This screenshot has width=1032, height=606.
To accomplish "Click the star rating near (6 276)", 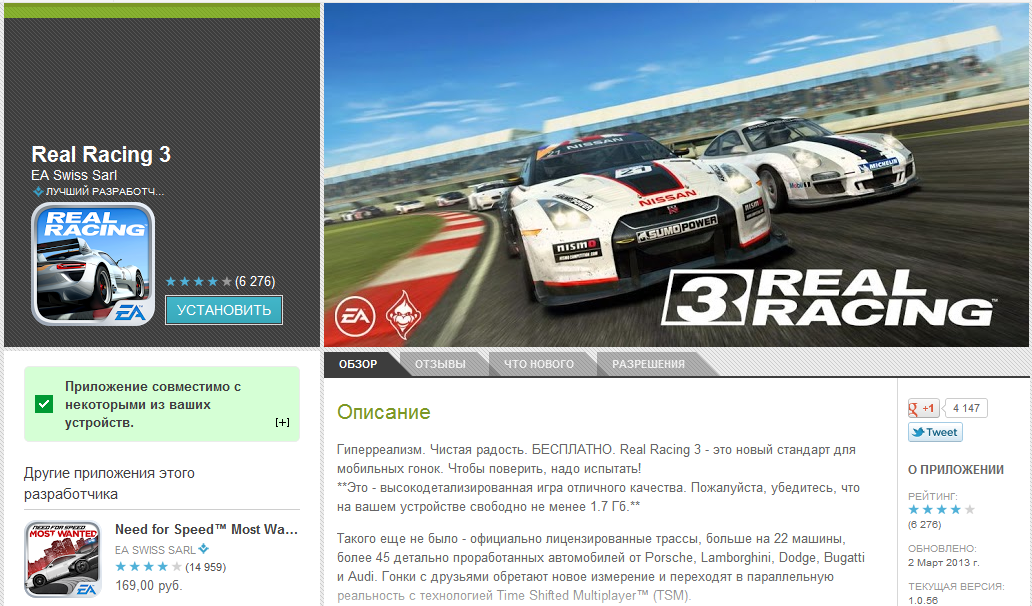I will point(198,282).
